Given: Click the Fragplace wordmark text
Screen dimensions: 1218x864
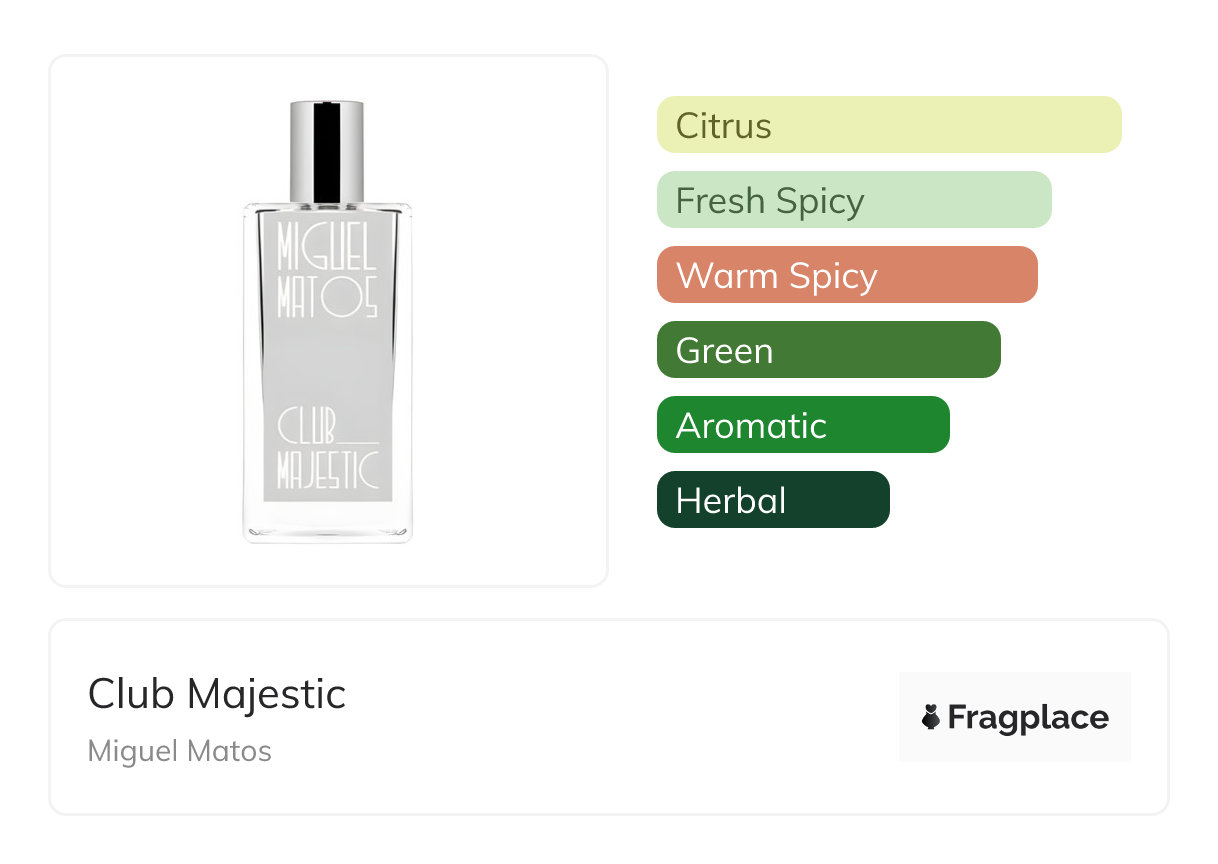Looking at the screenshot, I should (1027, 717).
